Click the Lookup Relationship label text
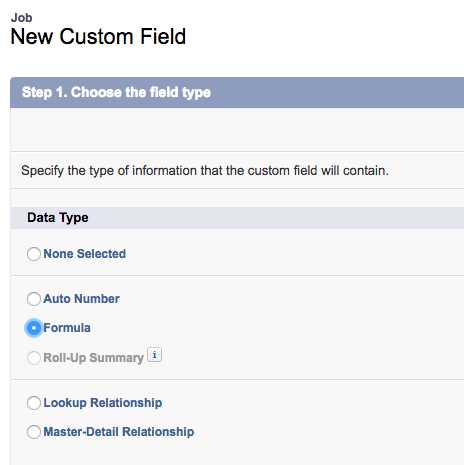 [x=103, y=403]
